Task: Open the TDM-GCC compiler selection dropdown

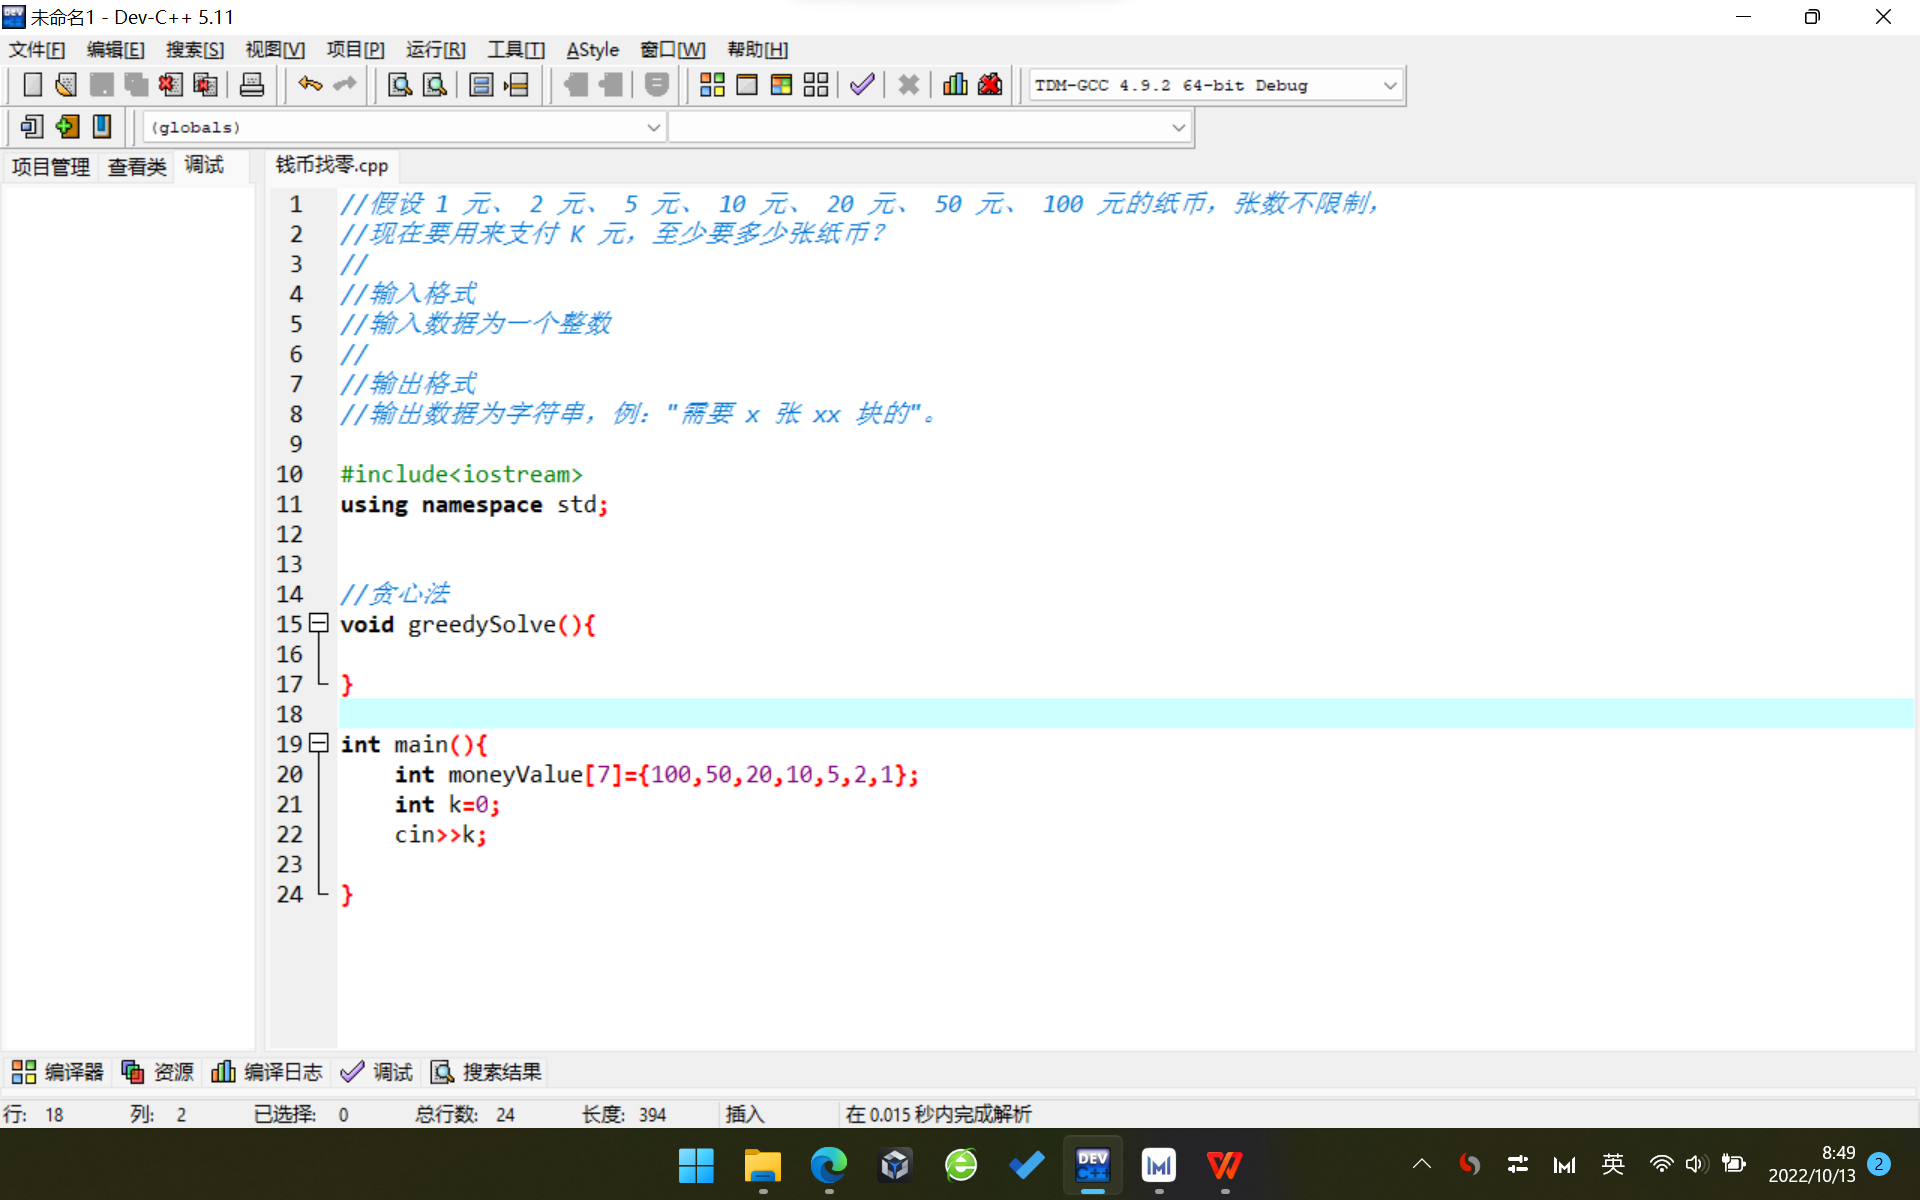Action: tap(1389, 86)
